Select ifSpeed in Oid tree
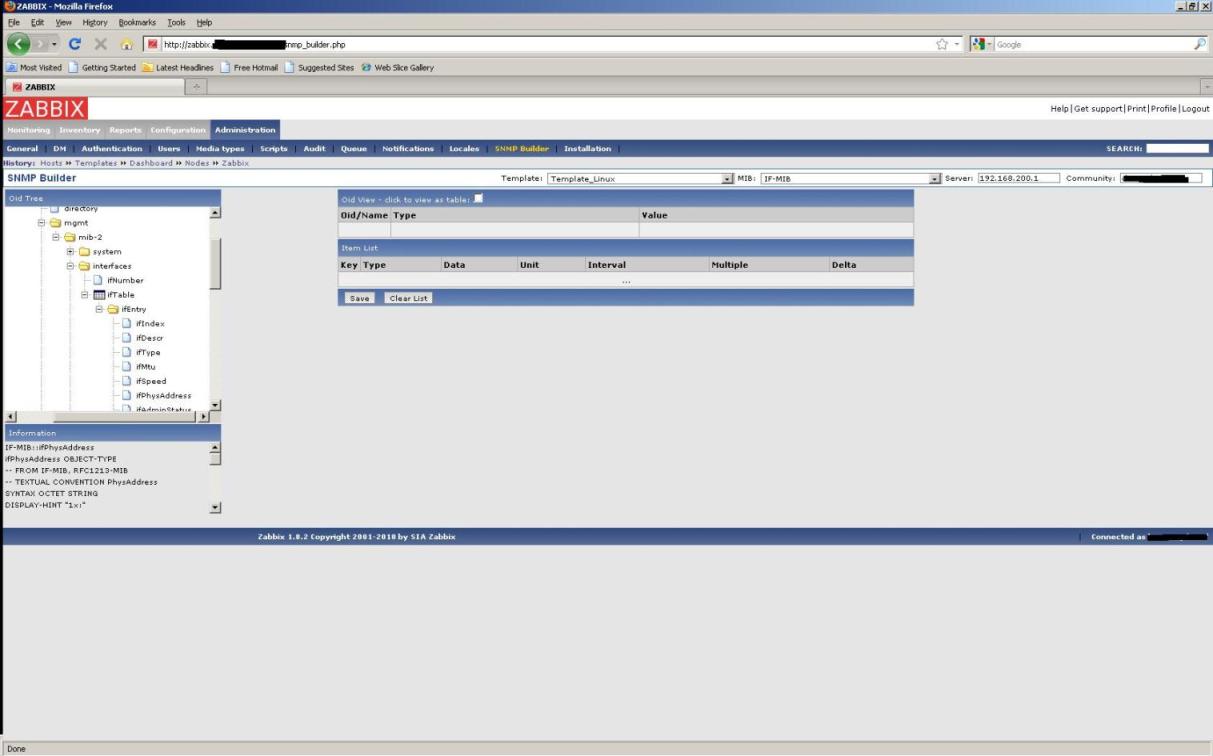The width and height of the screenshot is (1213, 756). [x=151, y=381]
